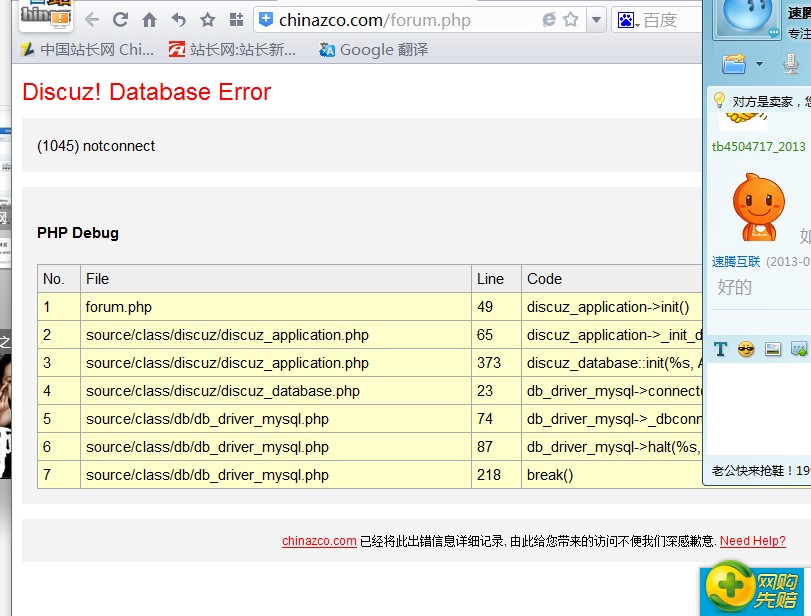
Task: Bookmark this page with address bar star
Action: 571,20
